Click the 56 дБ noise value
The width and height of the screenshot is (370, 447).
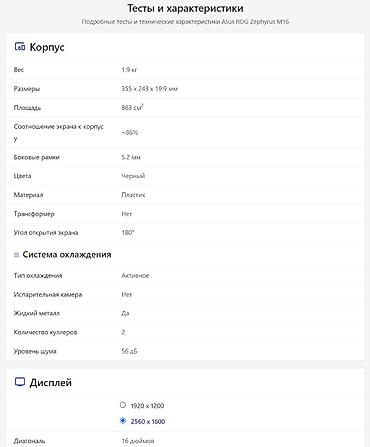pyautogui.click(x=129, y=351)
